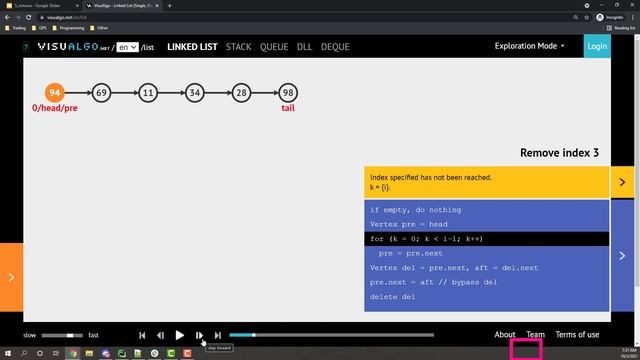640x360 pixels.
Task: Open the en language selector
Action: 127,47
